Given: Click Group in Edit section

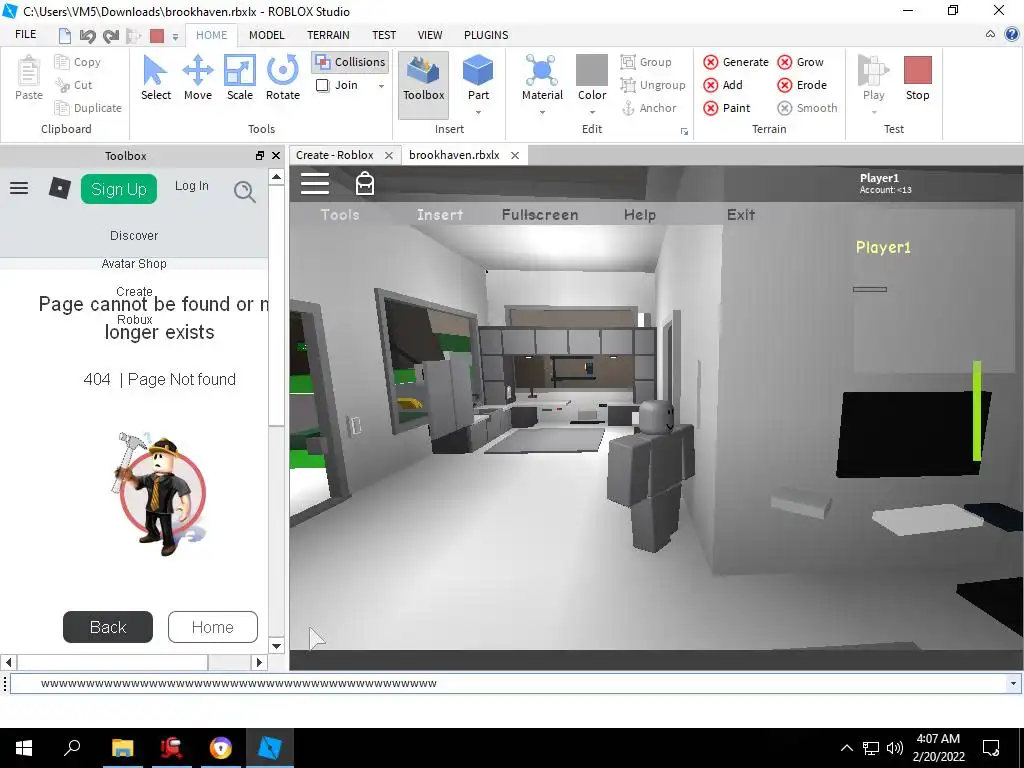Looking at the screenshot, I should [646, 62].
